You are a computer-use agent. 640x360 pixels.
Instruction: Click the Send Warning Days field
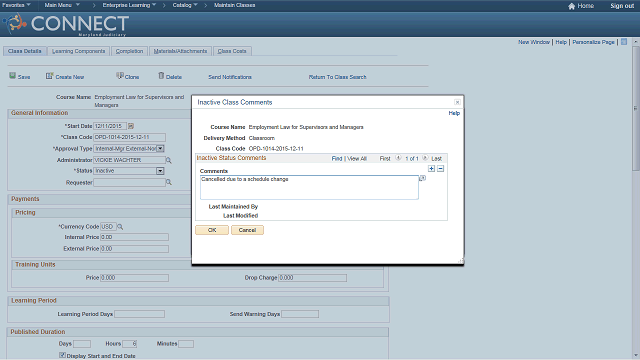(x=300, y=314)
